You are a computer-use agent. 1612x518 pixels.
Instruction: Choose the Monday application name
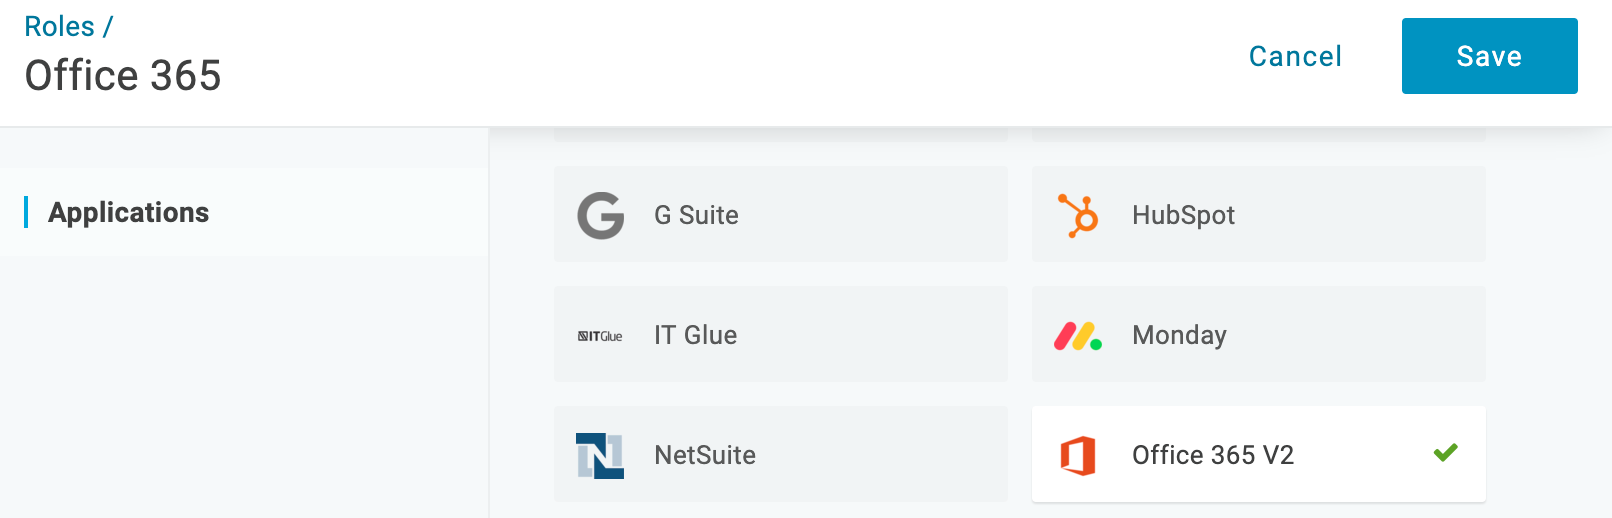tap(1179, 336)
